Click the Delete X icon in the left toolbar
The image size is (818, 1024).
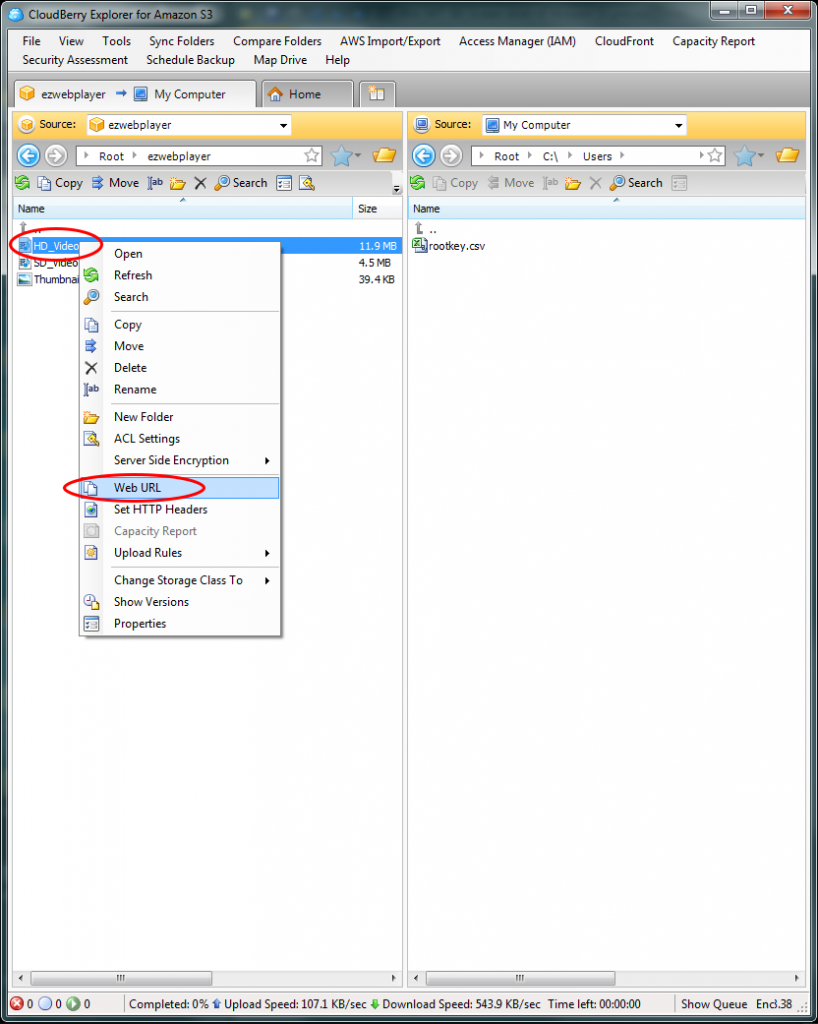click(x=200, y=183)
